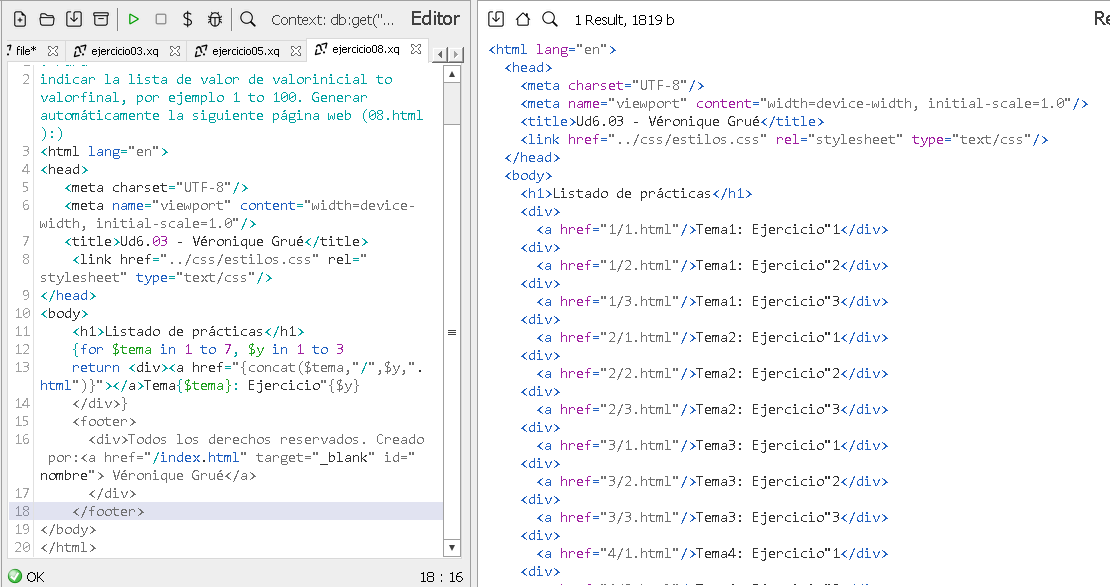Save the result using result panel icon
The width and height of the screenshot is (1110, 587).
[496, 19]
